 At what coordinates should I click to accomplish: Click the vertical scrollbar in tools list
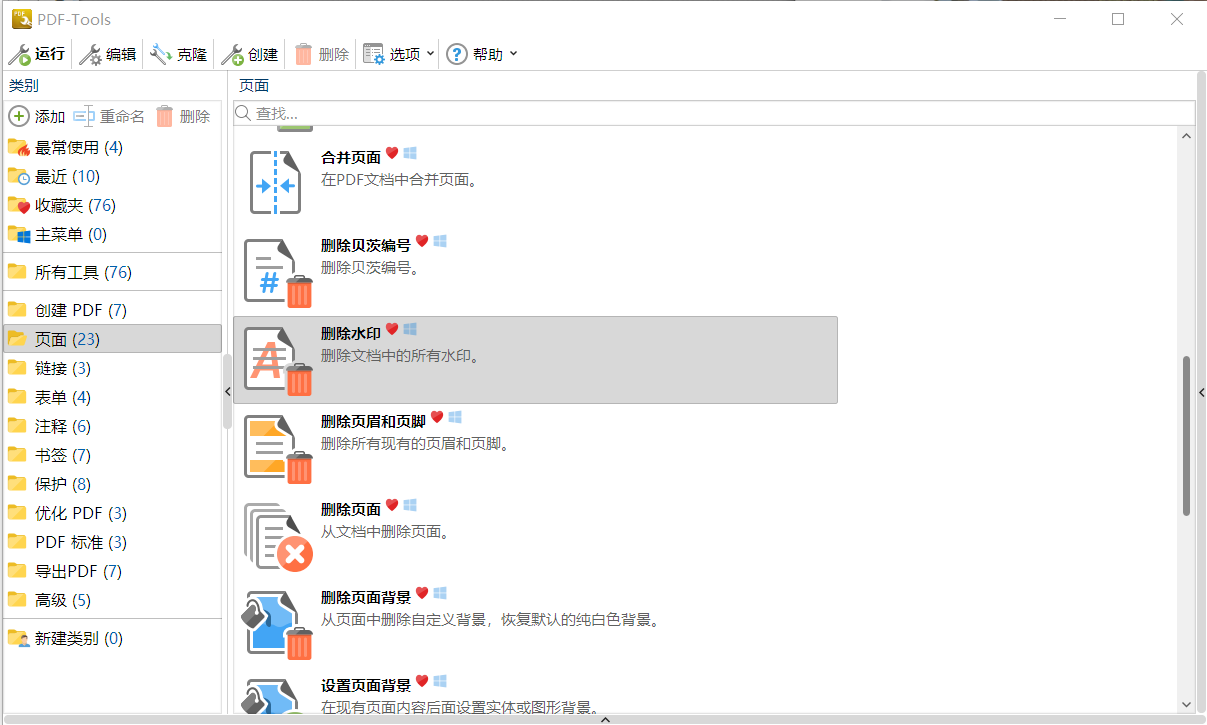click(1187, 435)
